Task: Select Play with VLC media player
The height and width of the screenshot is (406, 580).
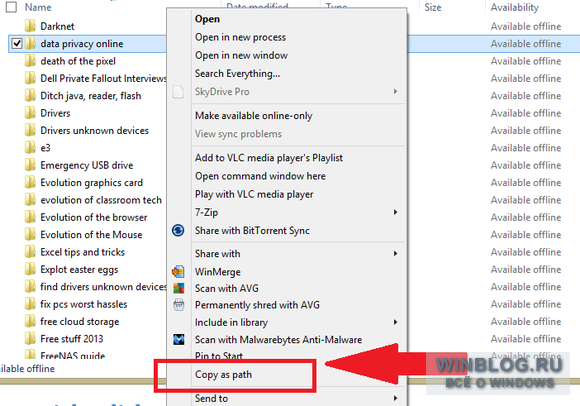Action: [254, 194]
